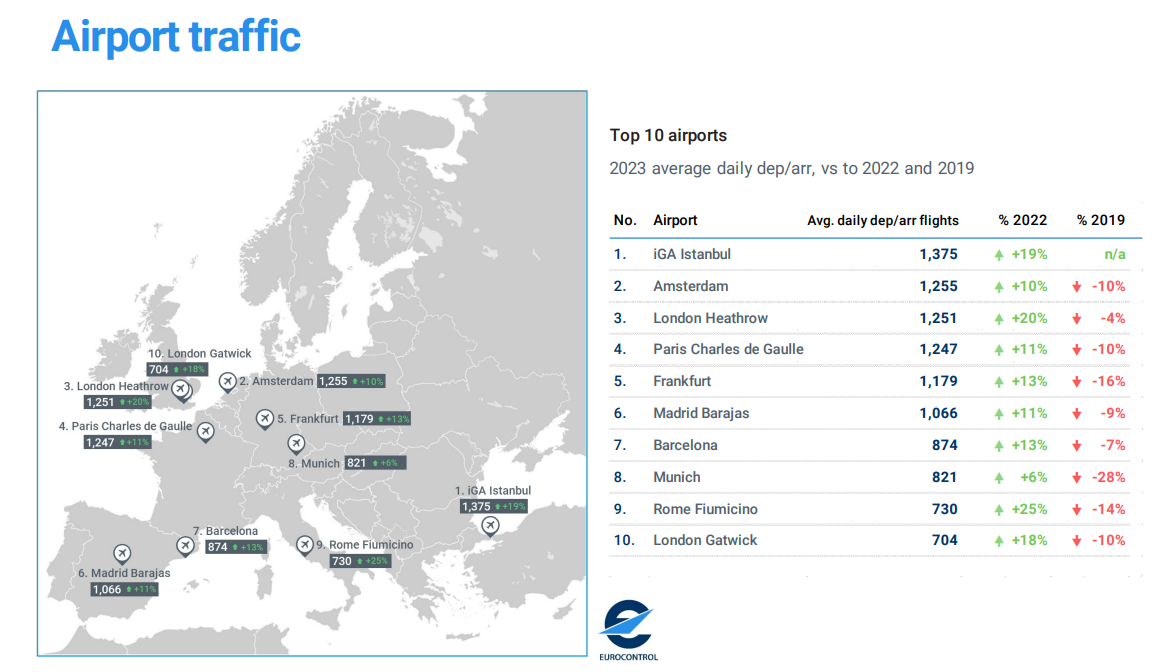Click the "10. London Gatwick" map label
Viewport: 1155px width, 672px height.
click(200, 354)
